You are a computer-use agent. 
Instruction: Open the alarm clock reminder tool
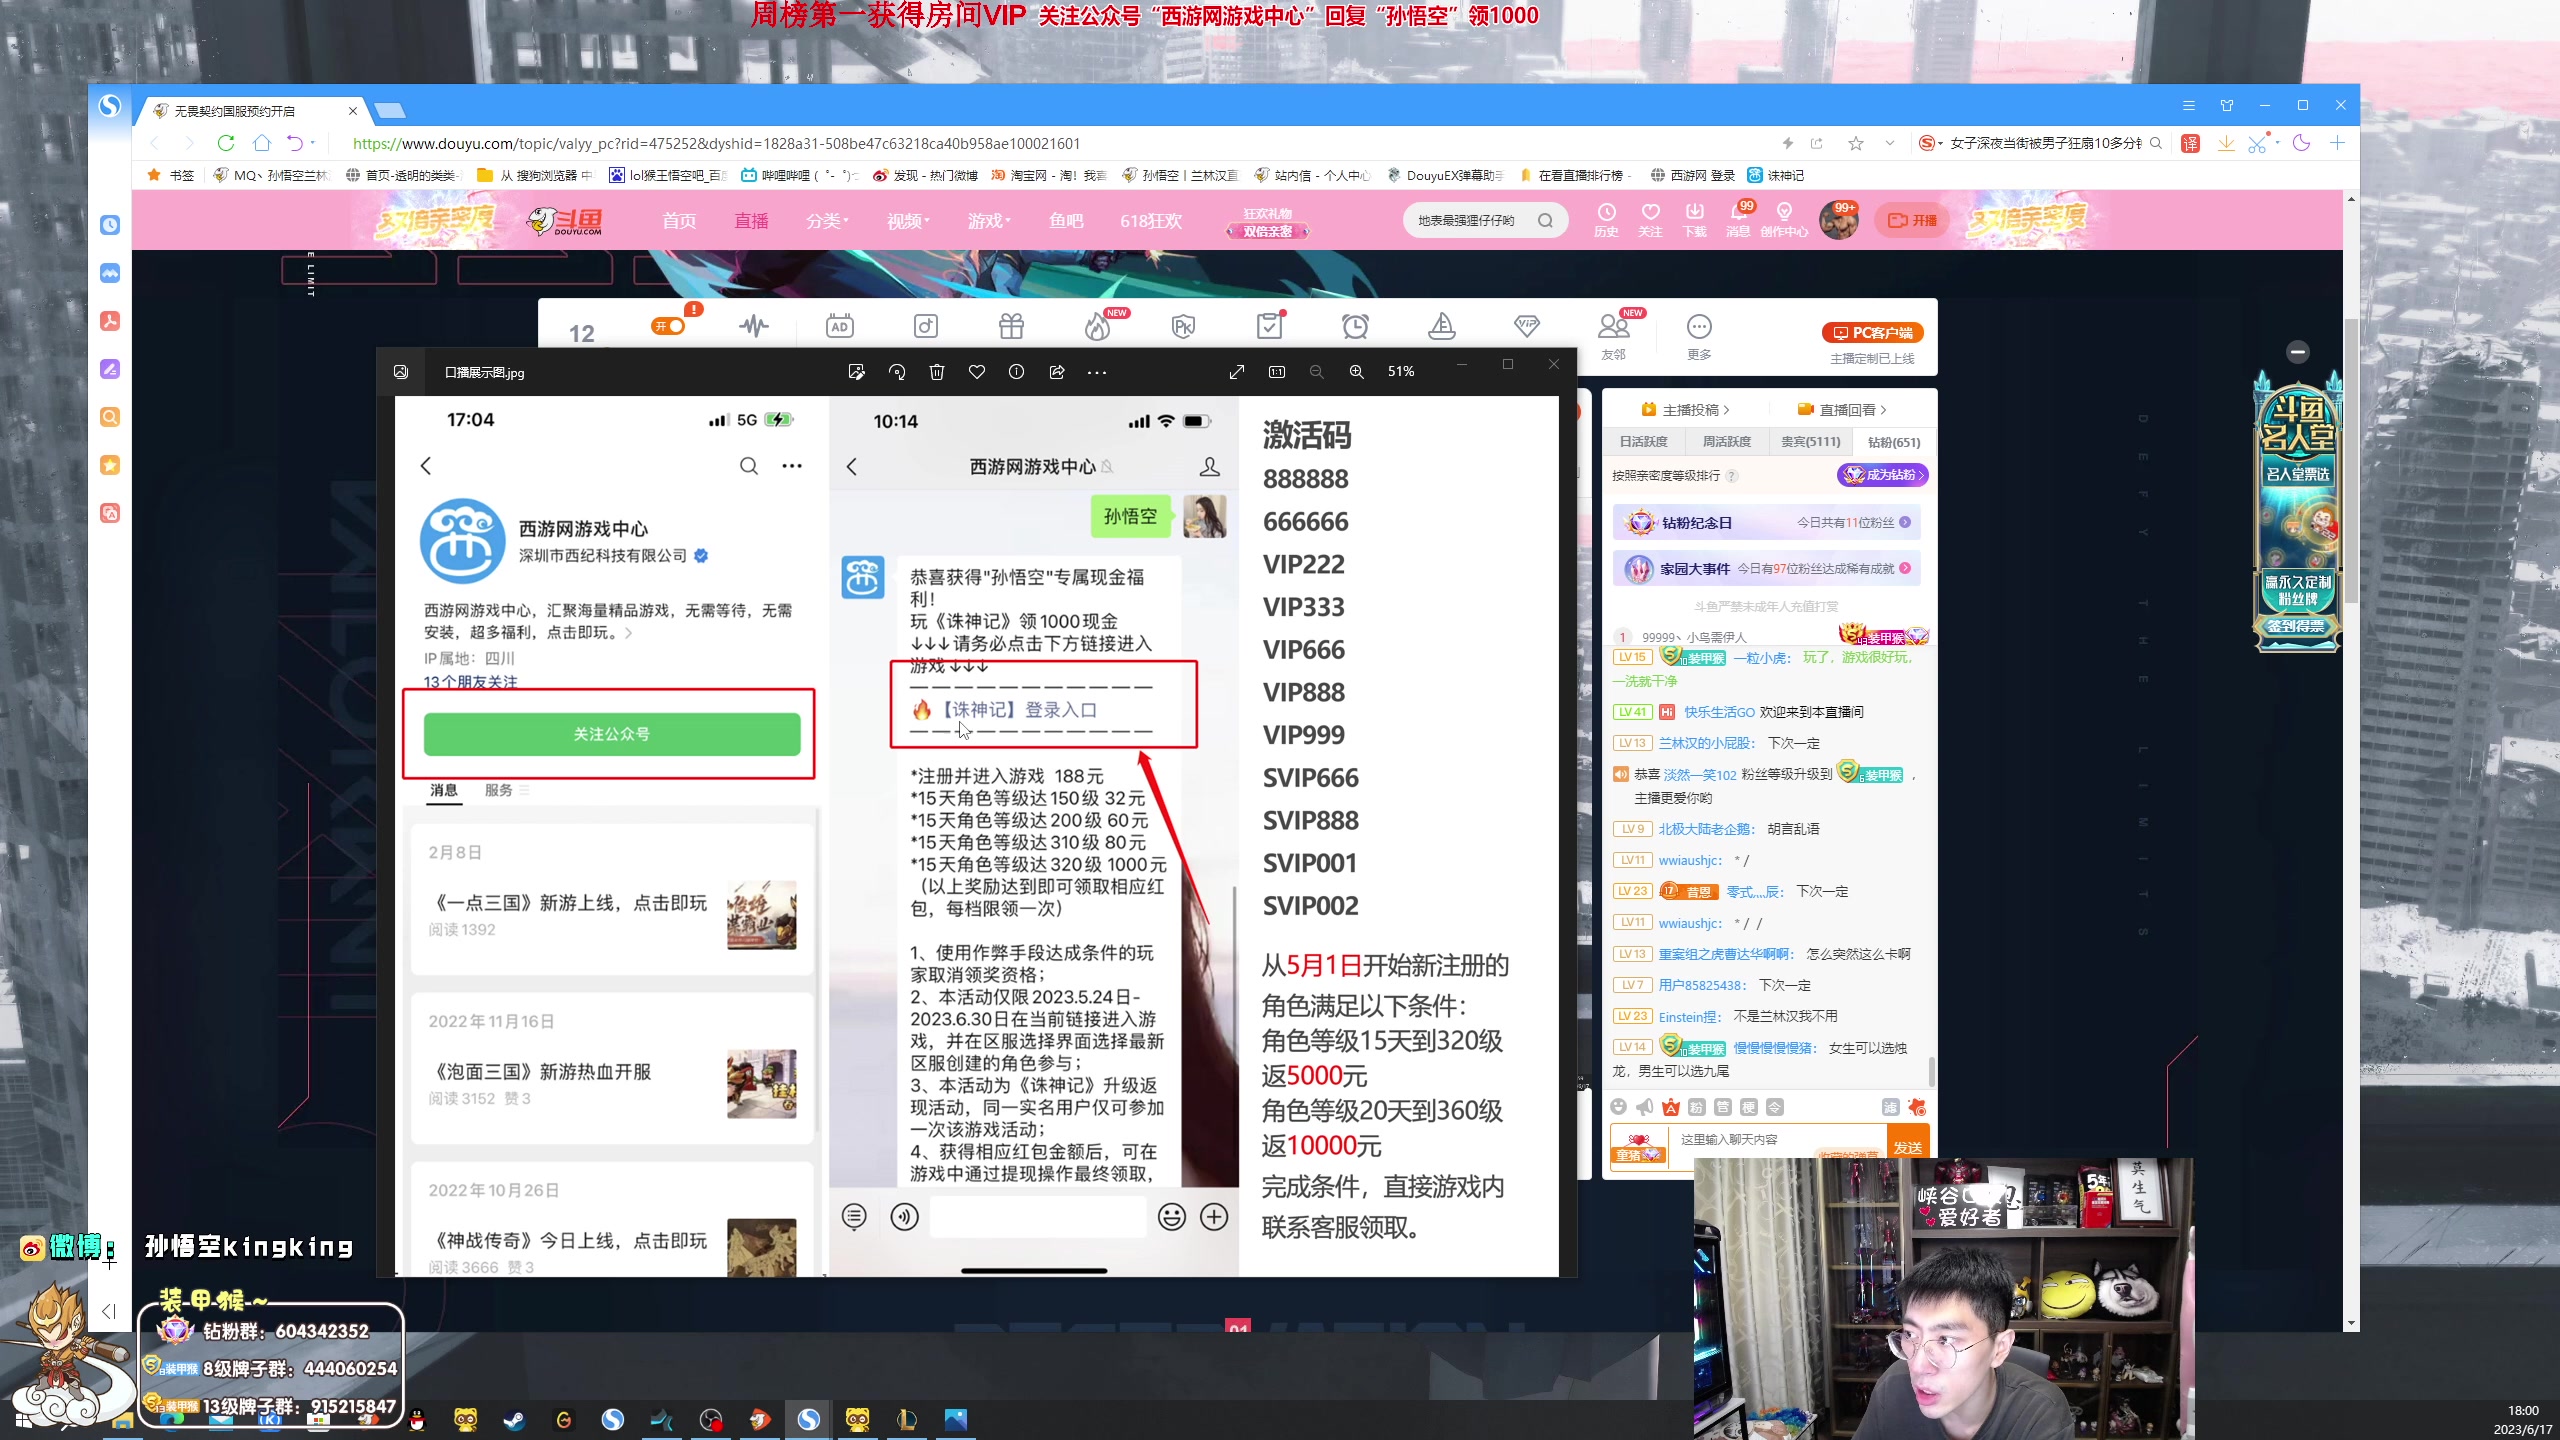[1355, 326]
